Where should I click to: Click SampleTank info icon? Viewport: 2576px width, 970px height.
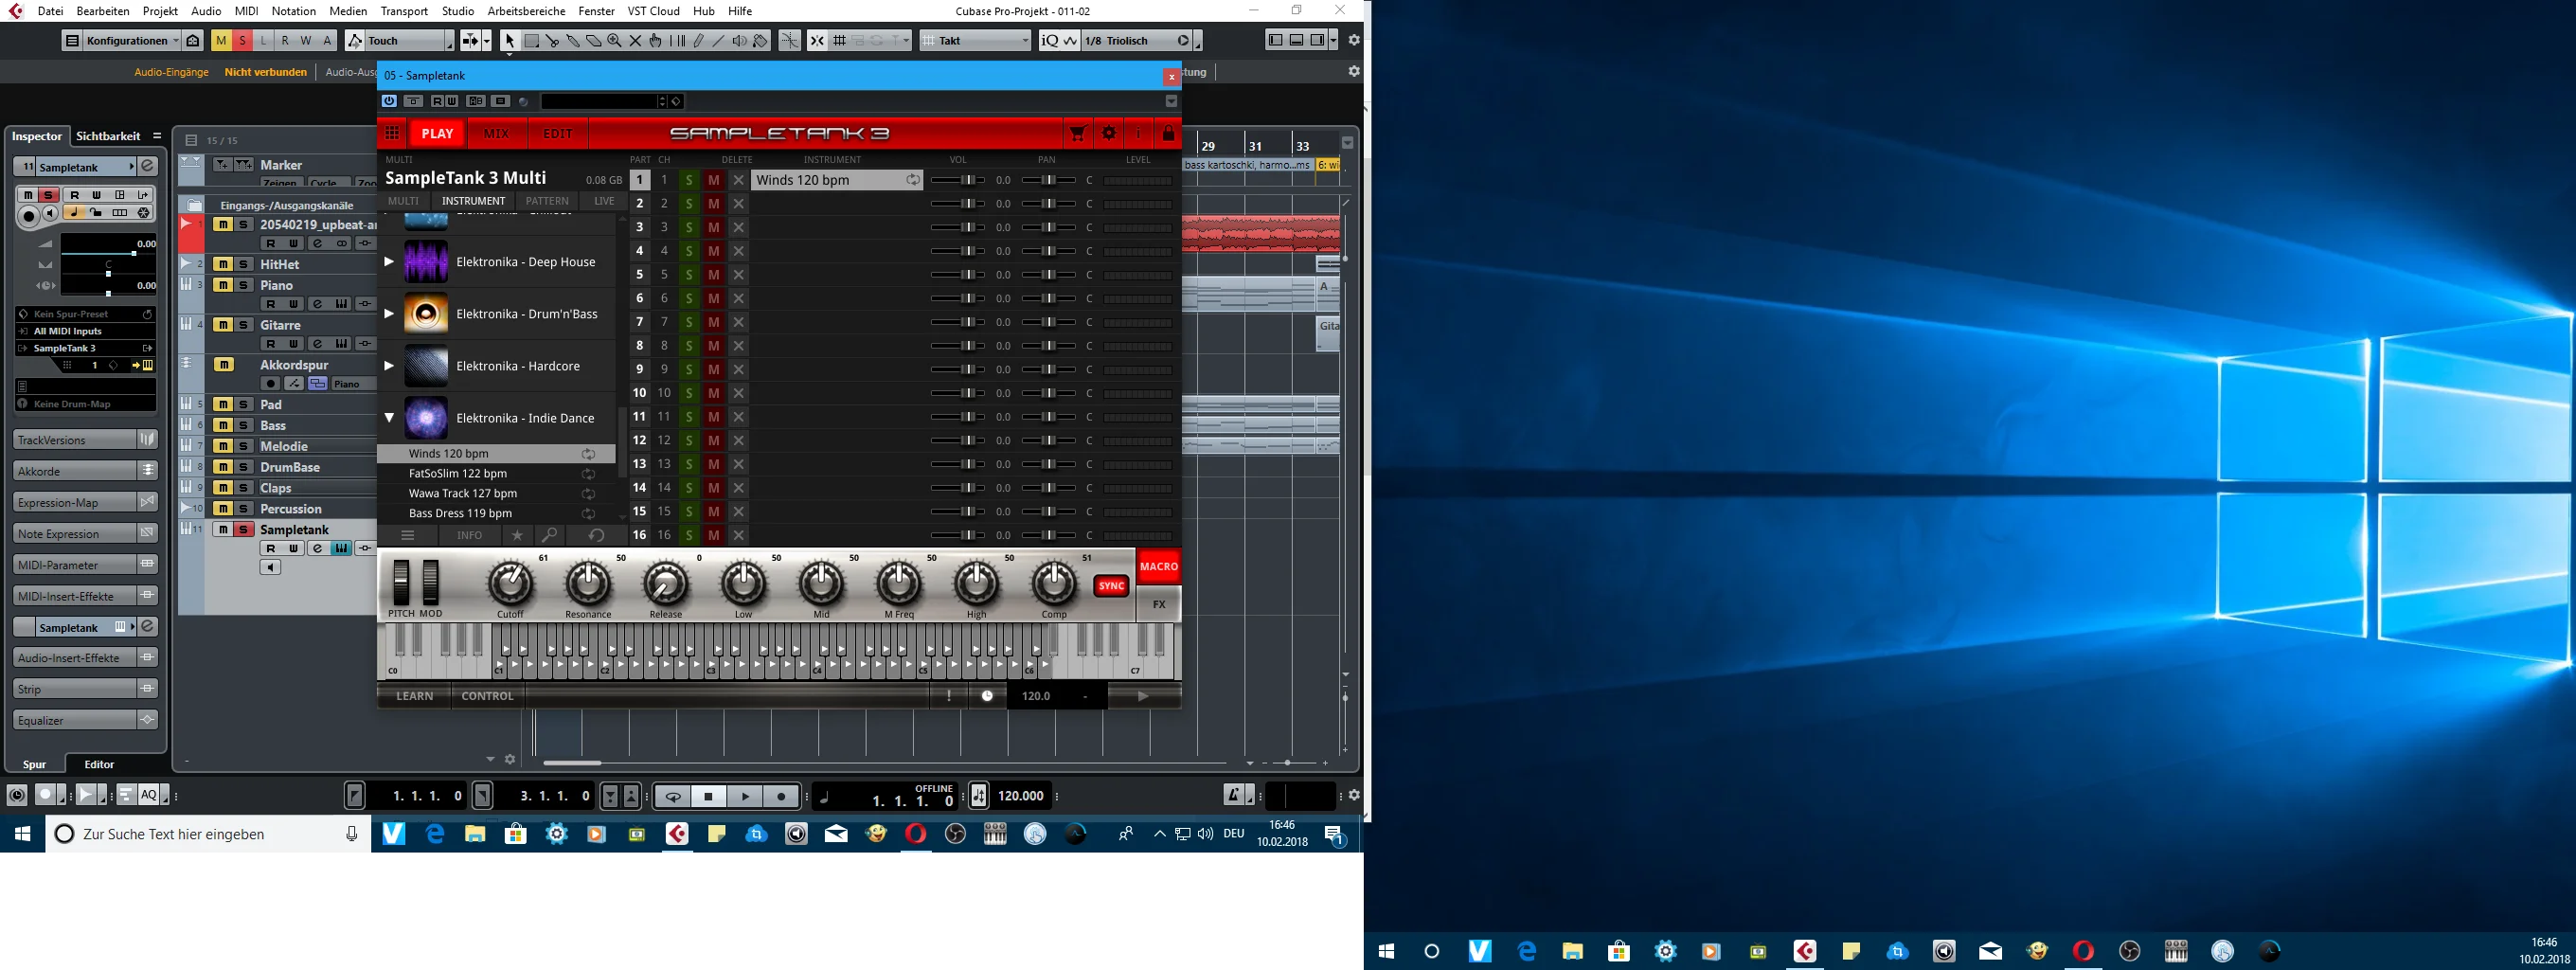(1138, 133)
